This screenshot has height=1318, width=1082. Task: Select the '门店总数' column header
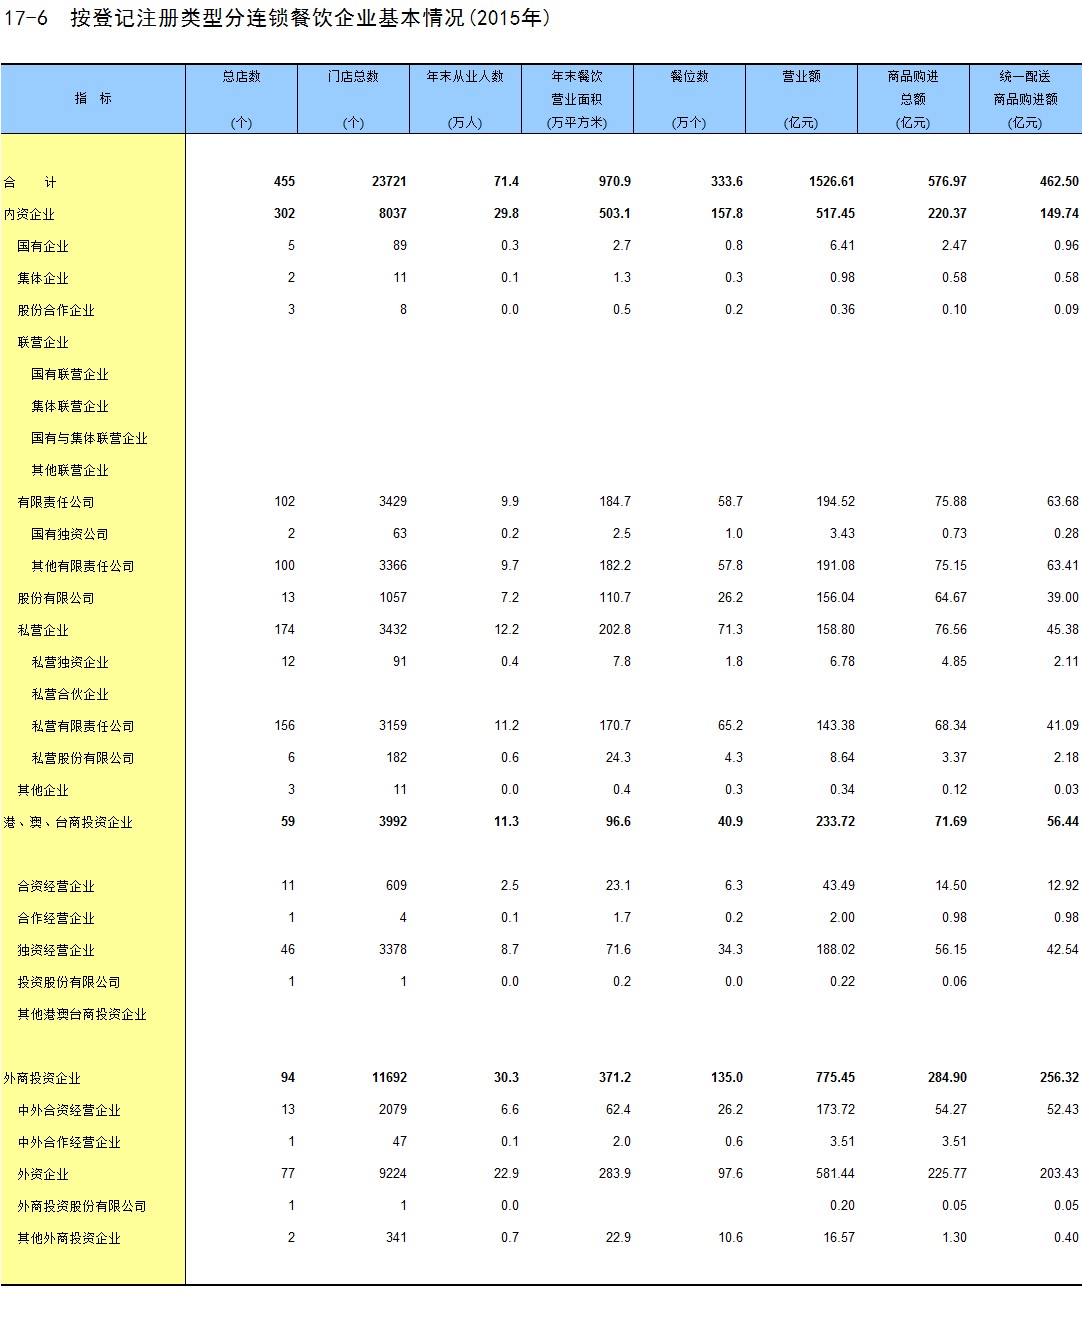pos(353,99)
